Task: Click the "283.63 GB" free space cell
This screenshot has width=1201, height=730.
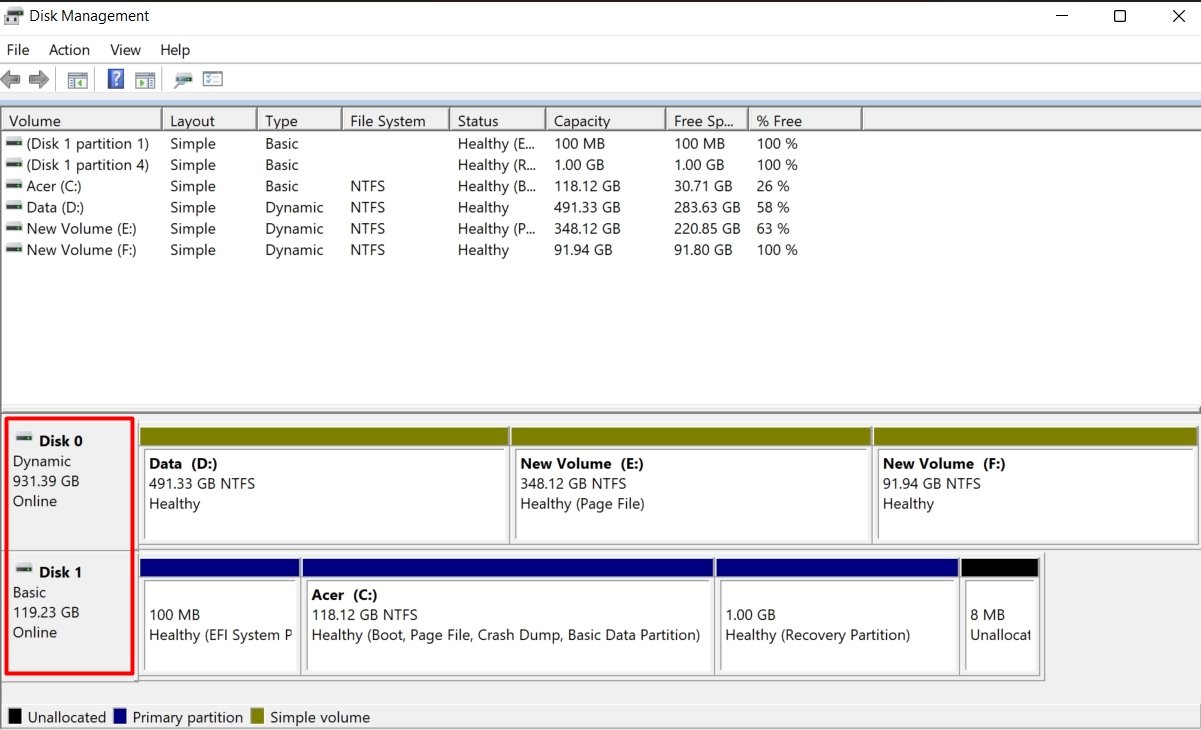Action: click(707, 207)
